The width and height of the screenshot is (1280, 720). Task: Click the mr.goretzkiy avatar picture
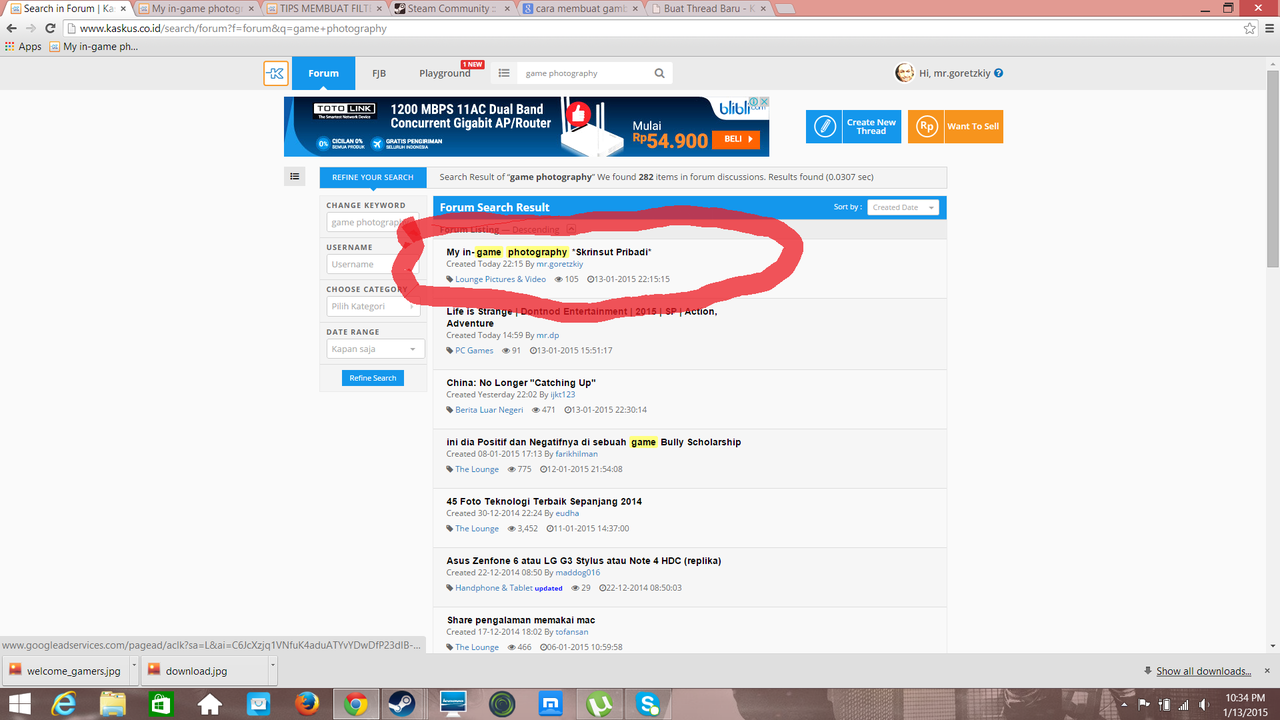click(904, 73)
